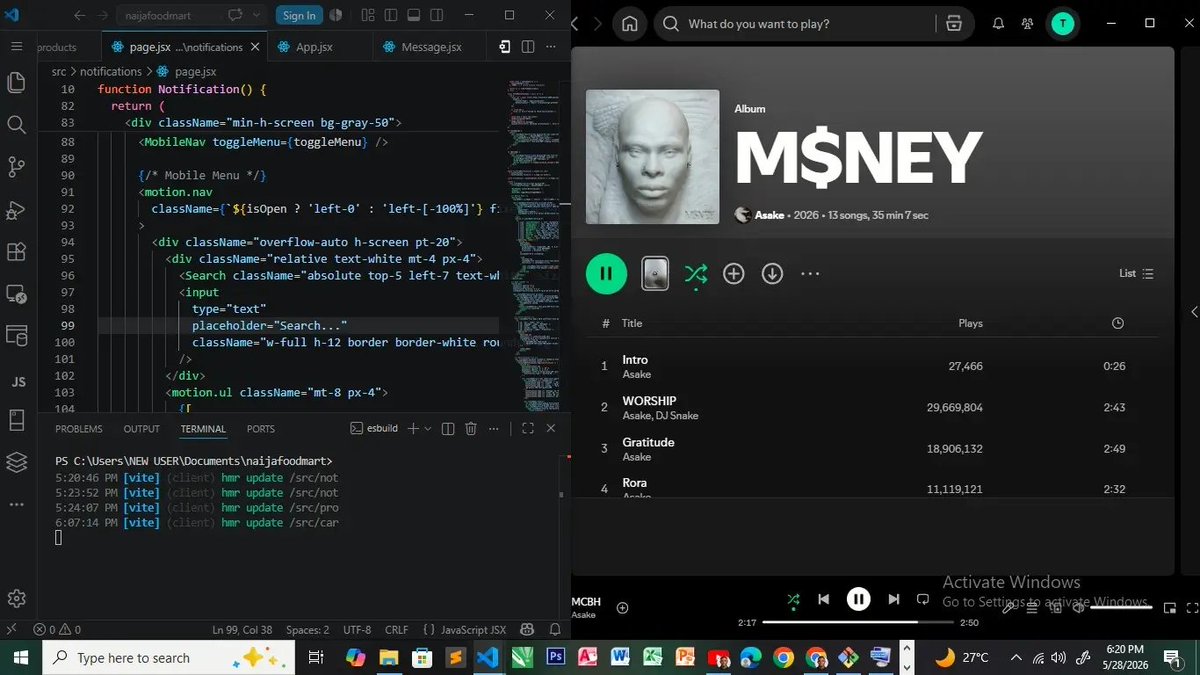1200x675 pixels.
Task: Open dropdown beside VS Code command center
Action: 257,15
